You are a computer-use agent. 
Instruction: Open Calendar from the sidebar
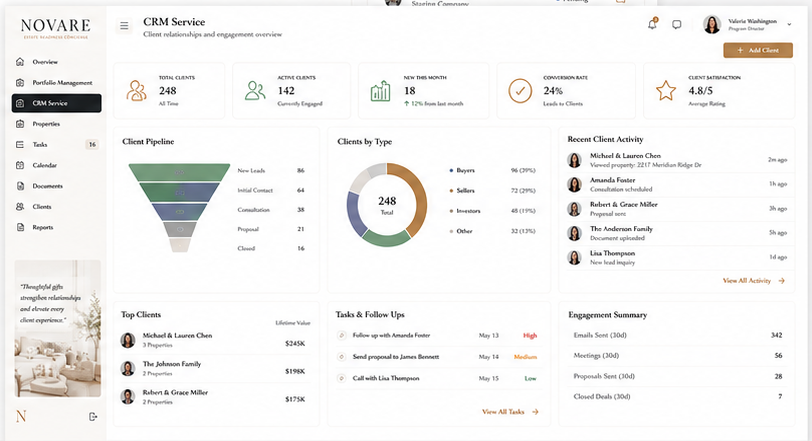[x=56, y=165]
